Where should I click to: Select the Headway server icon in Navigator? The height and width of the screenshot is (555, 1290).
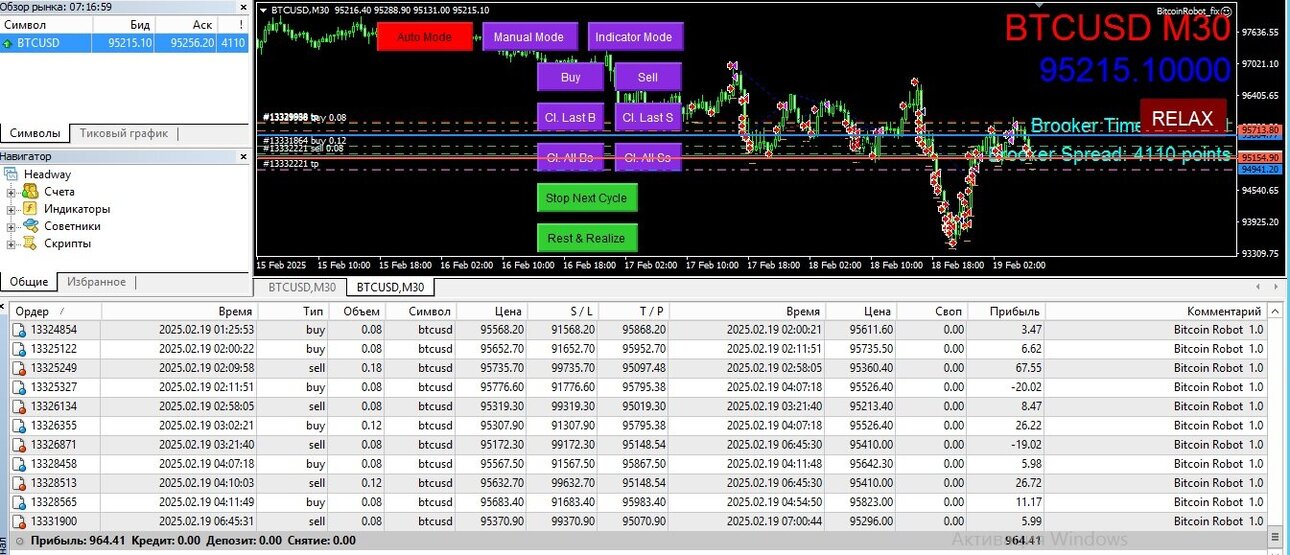[11, 174]
